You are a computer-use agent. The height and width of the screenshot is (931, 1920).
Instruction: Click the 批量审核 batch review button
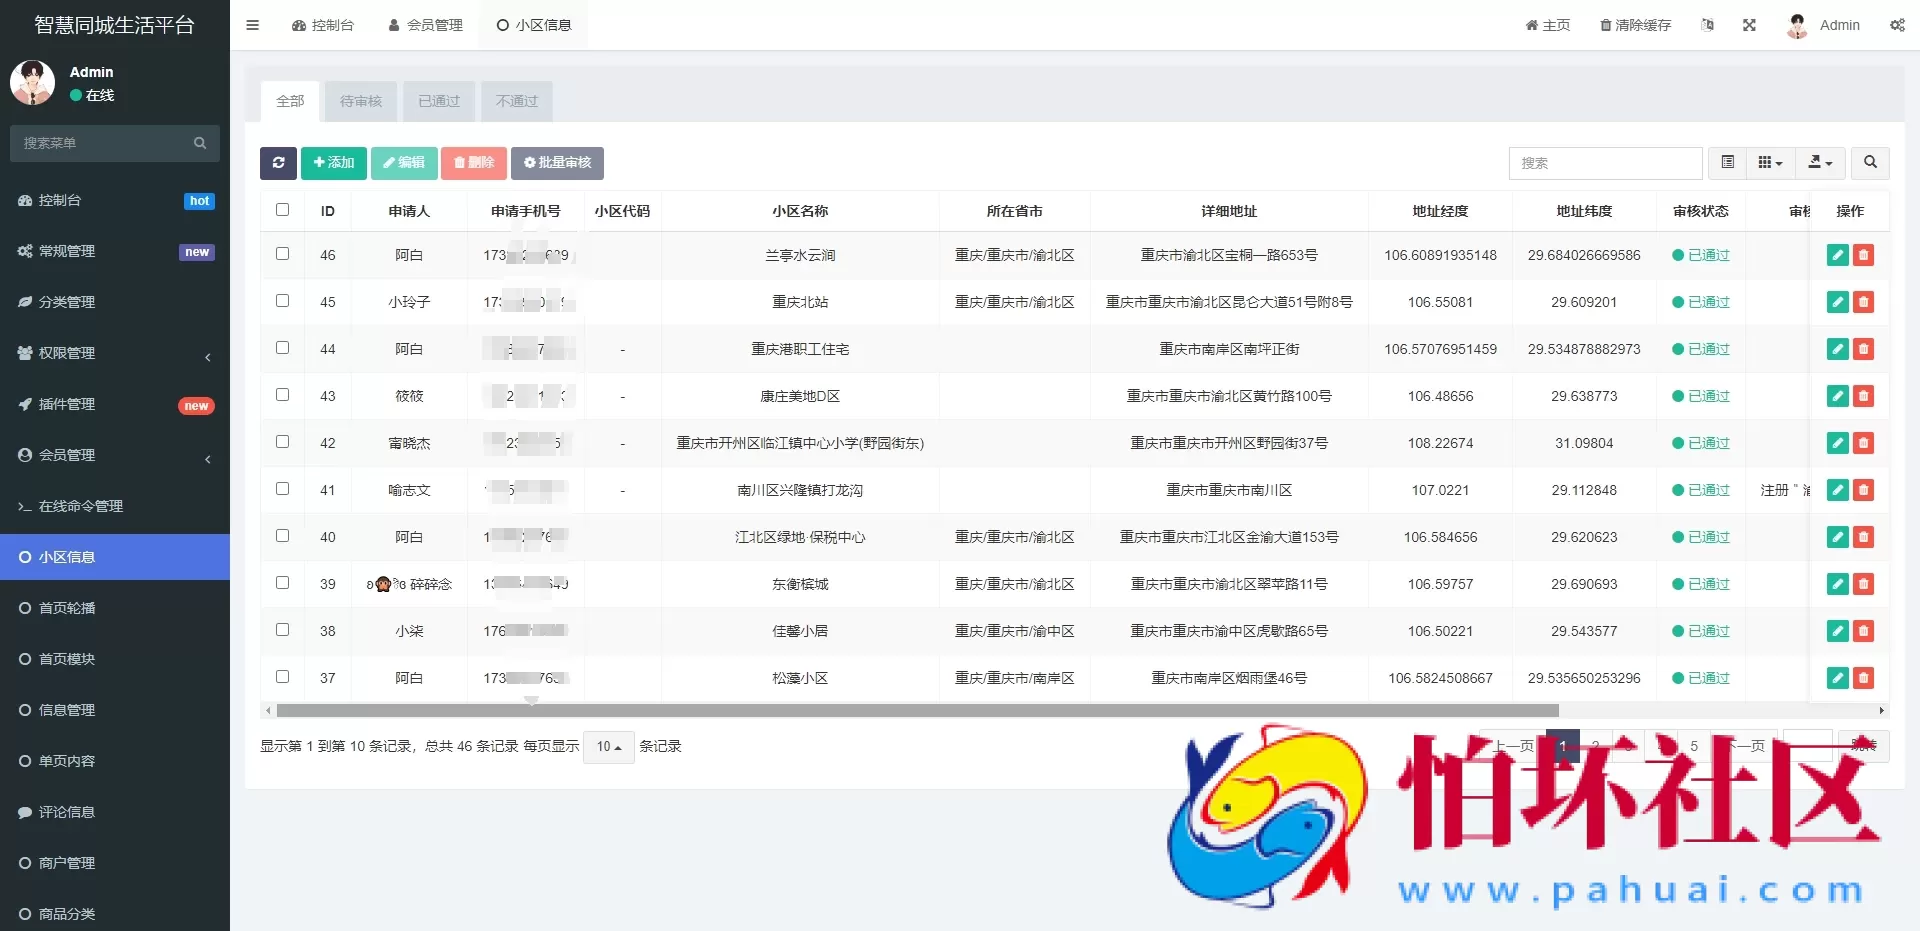click(557, 162)
